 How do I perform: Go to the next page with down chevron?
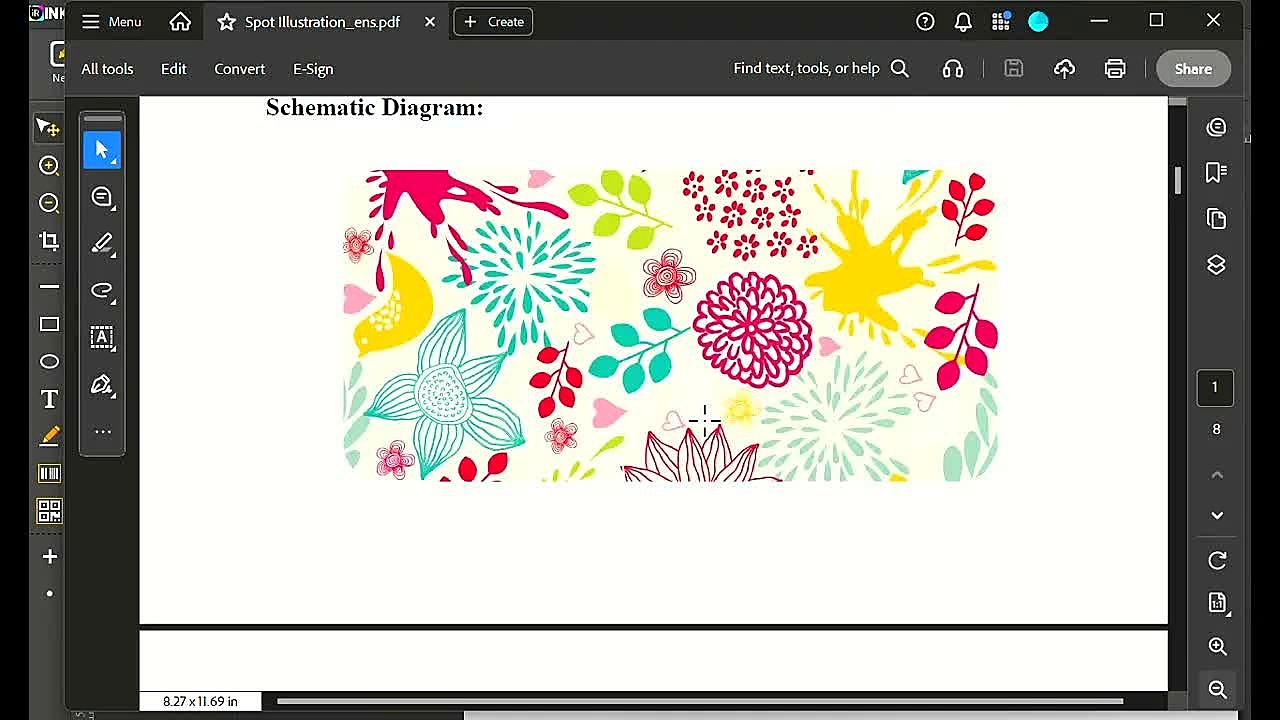1217,515
